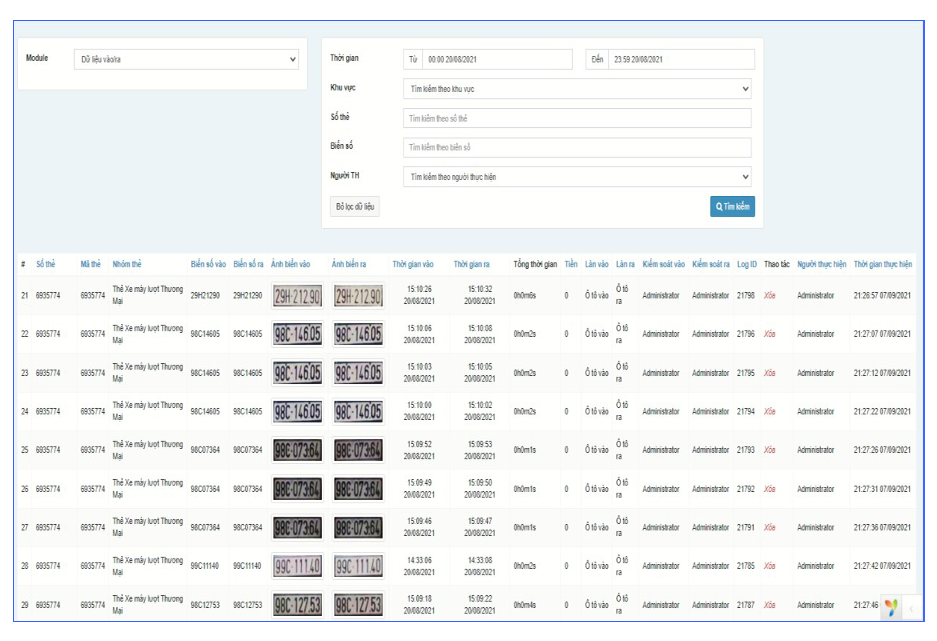This screenshot has width=937, height=641.
Task: Expand the Người TH dropdown
Action: tap(578, 178)
